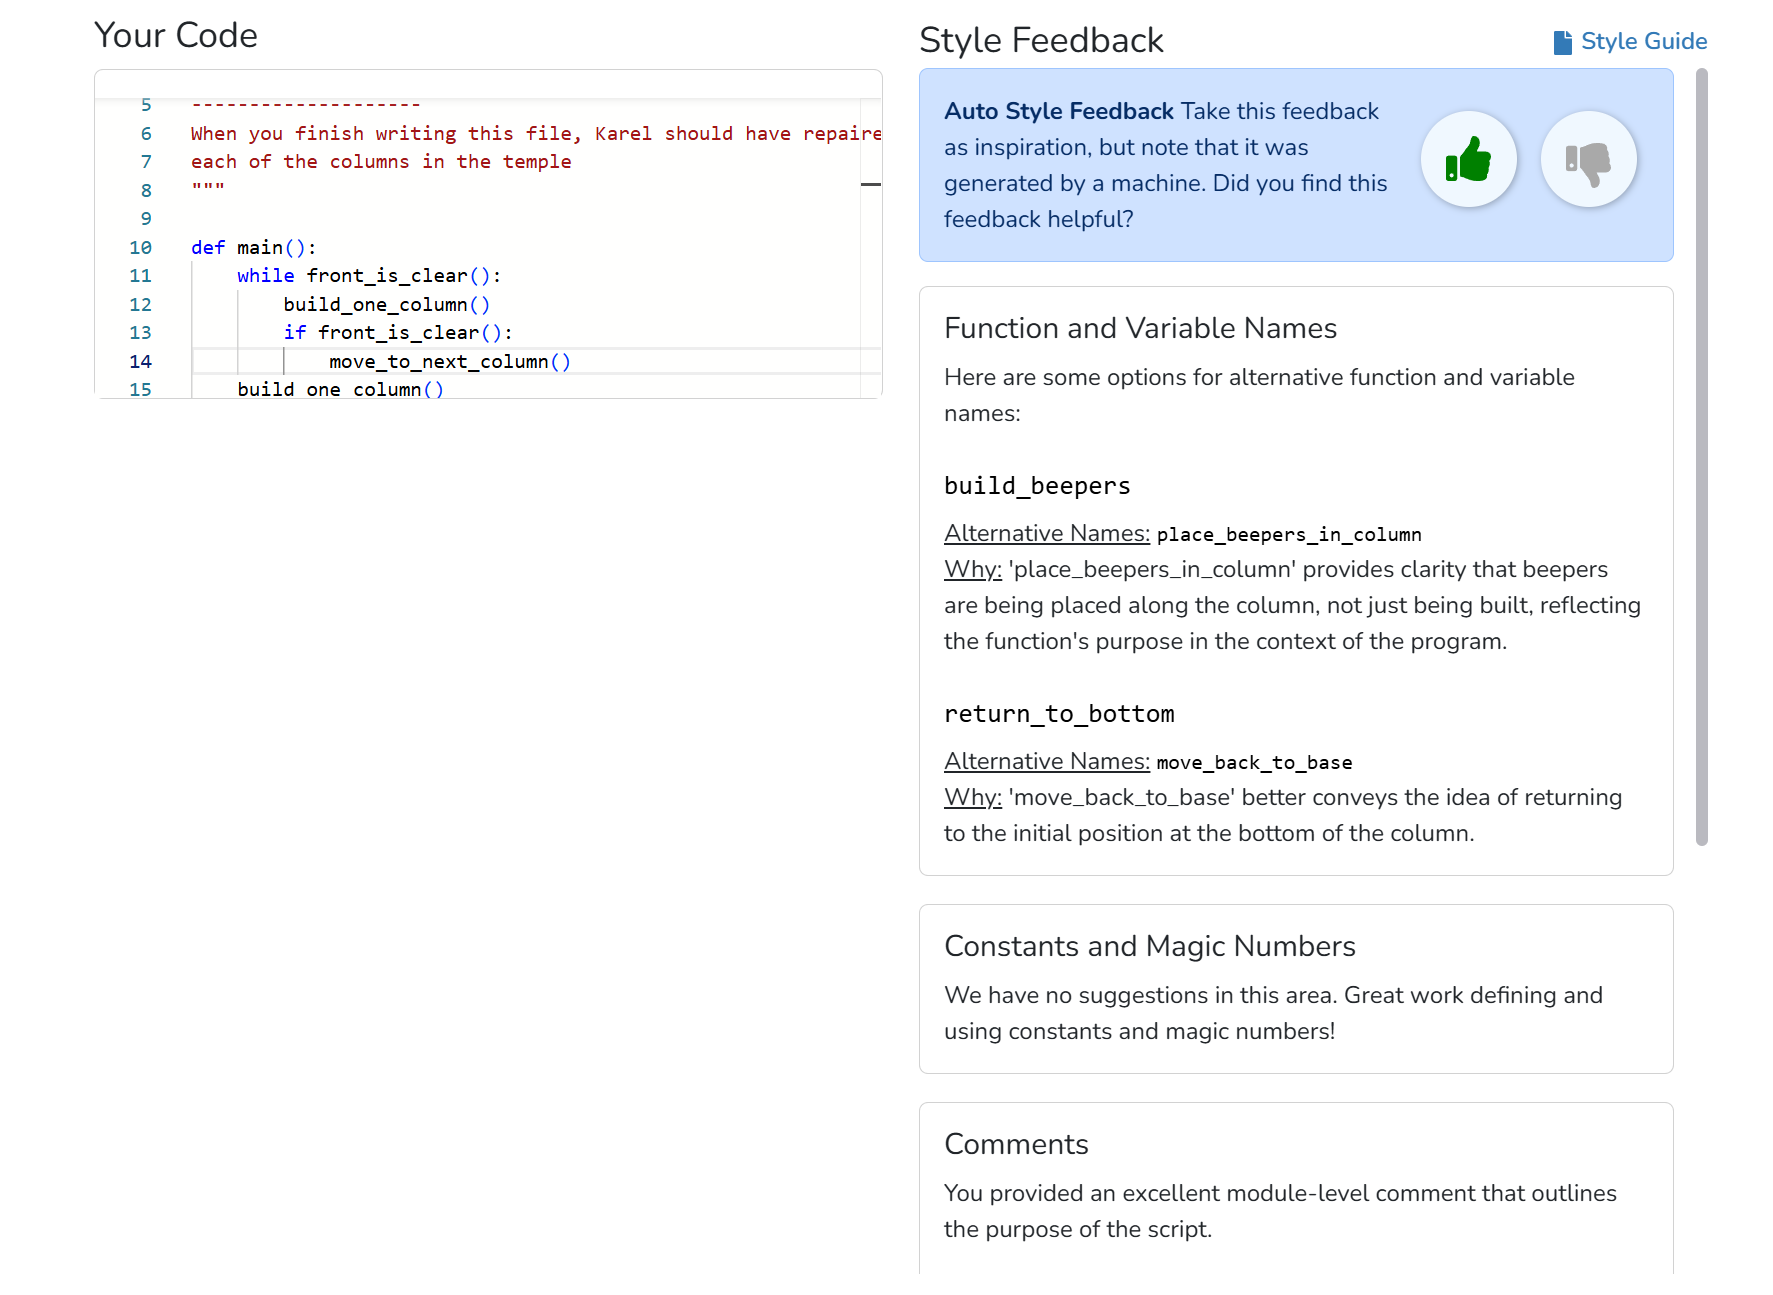Toggle the green thumbs-up approval on

[x=1468, y=159]
